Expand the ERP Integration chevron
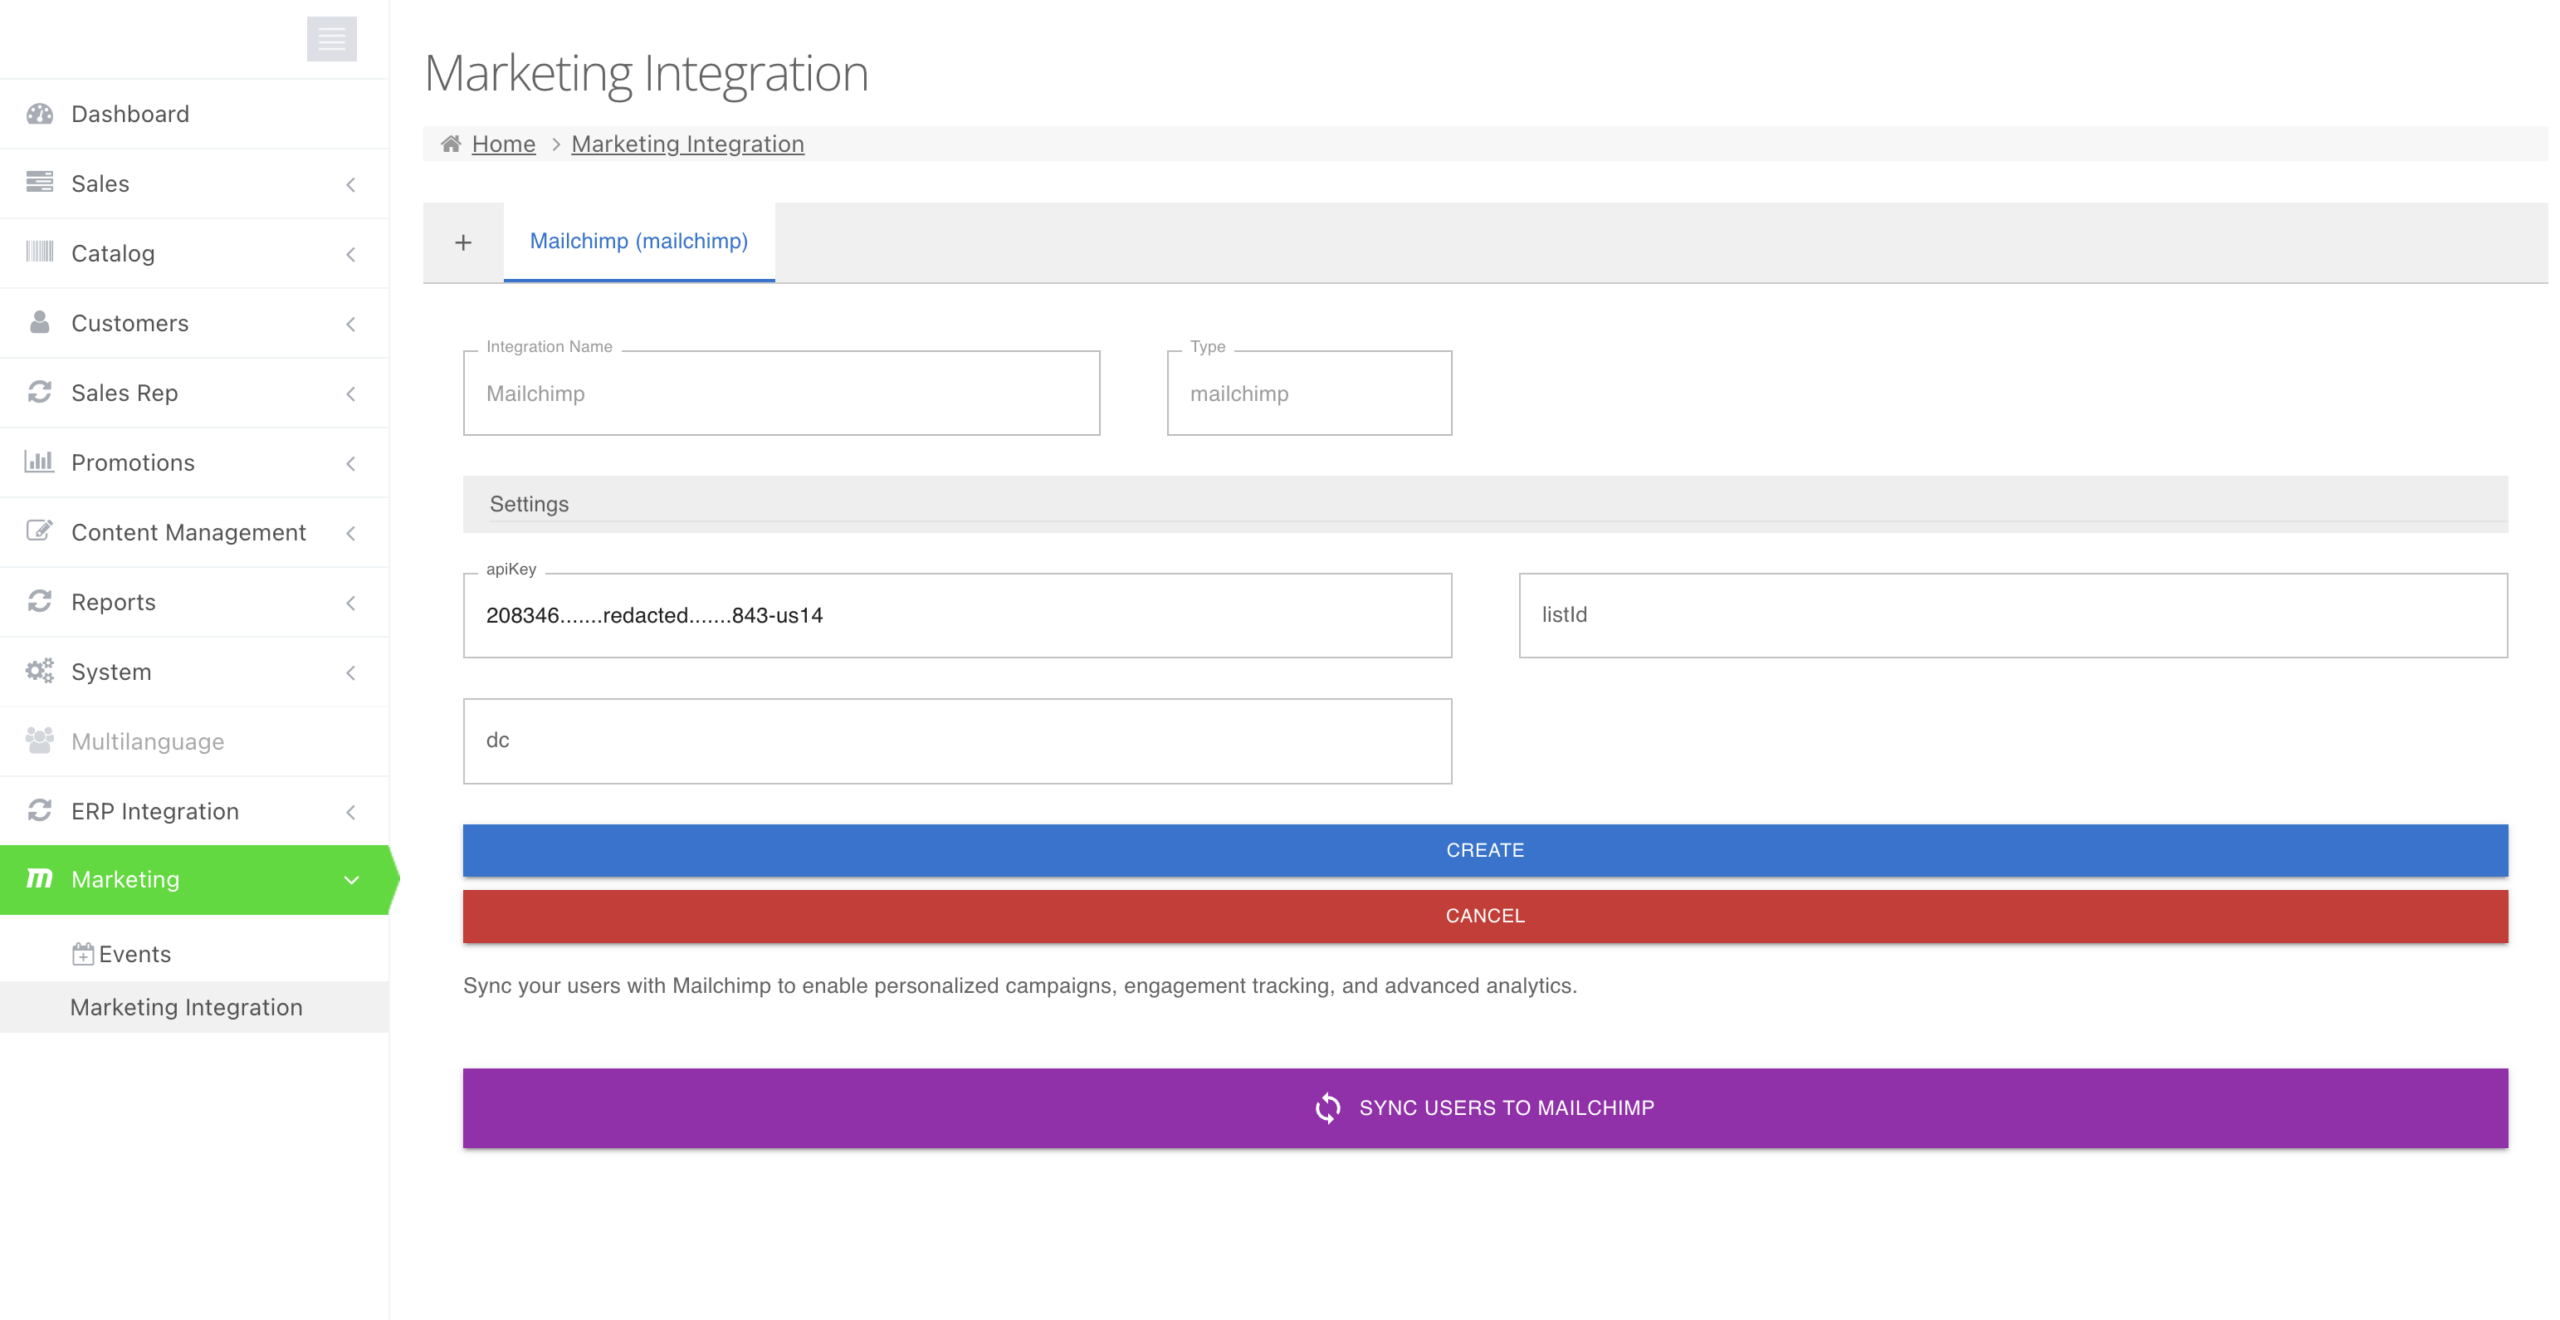This screenshot has width=2560, height=1320. pos(351,812)
